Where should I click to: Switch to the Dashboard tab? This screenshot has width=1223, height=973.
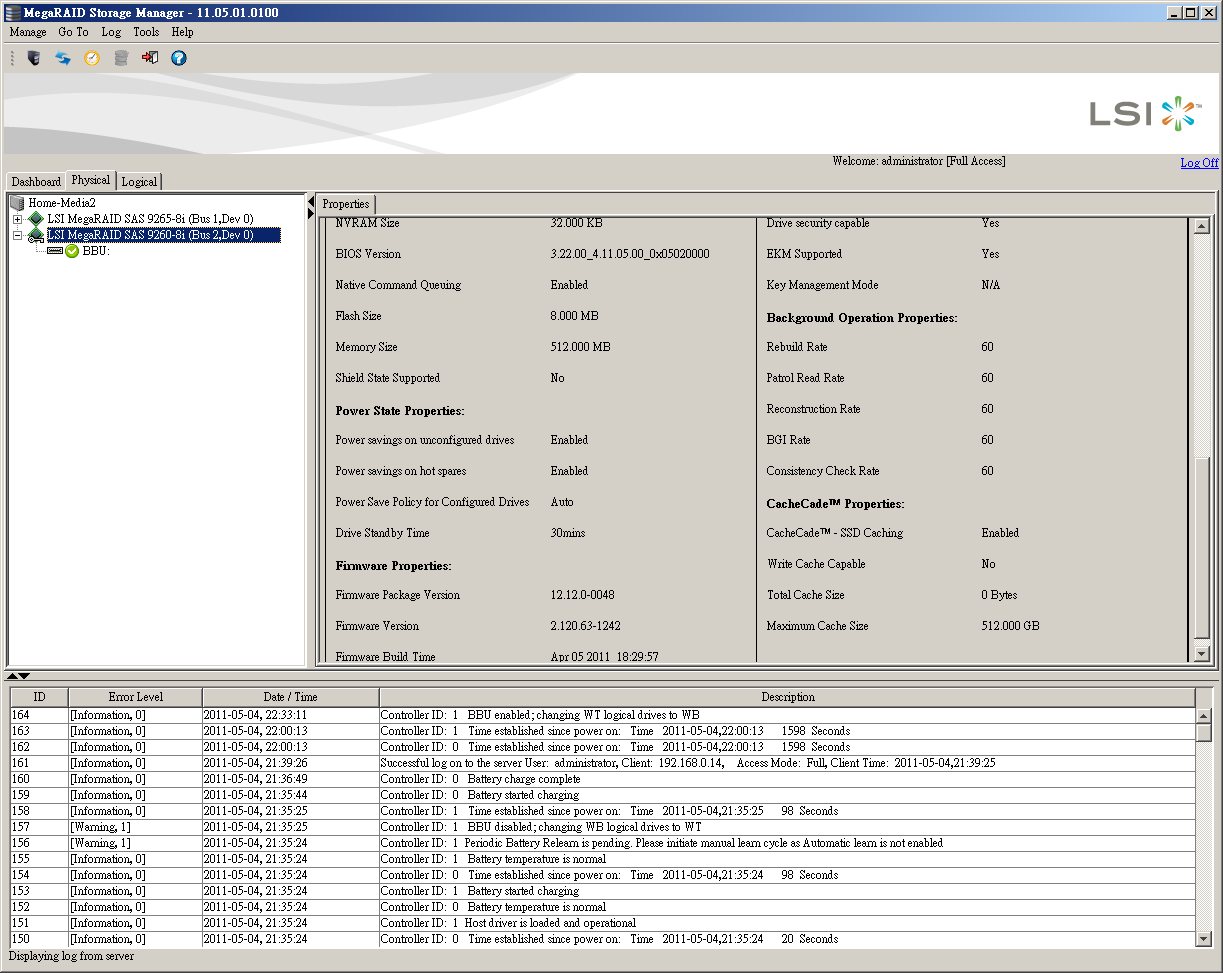(36, 182)
